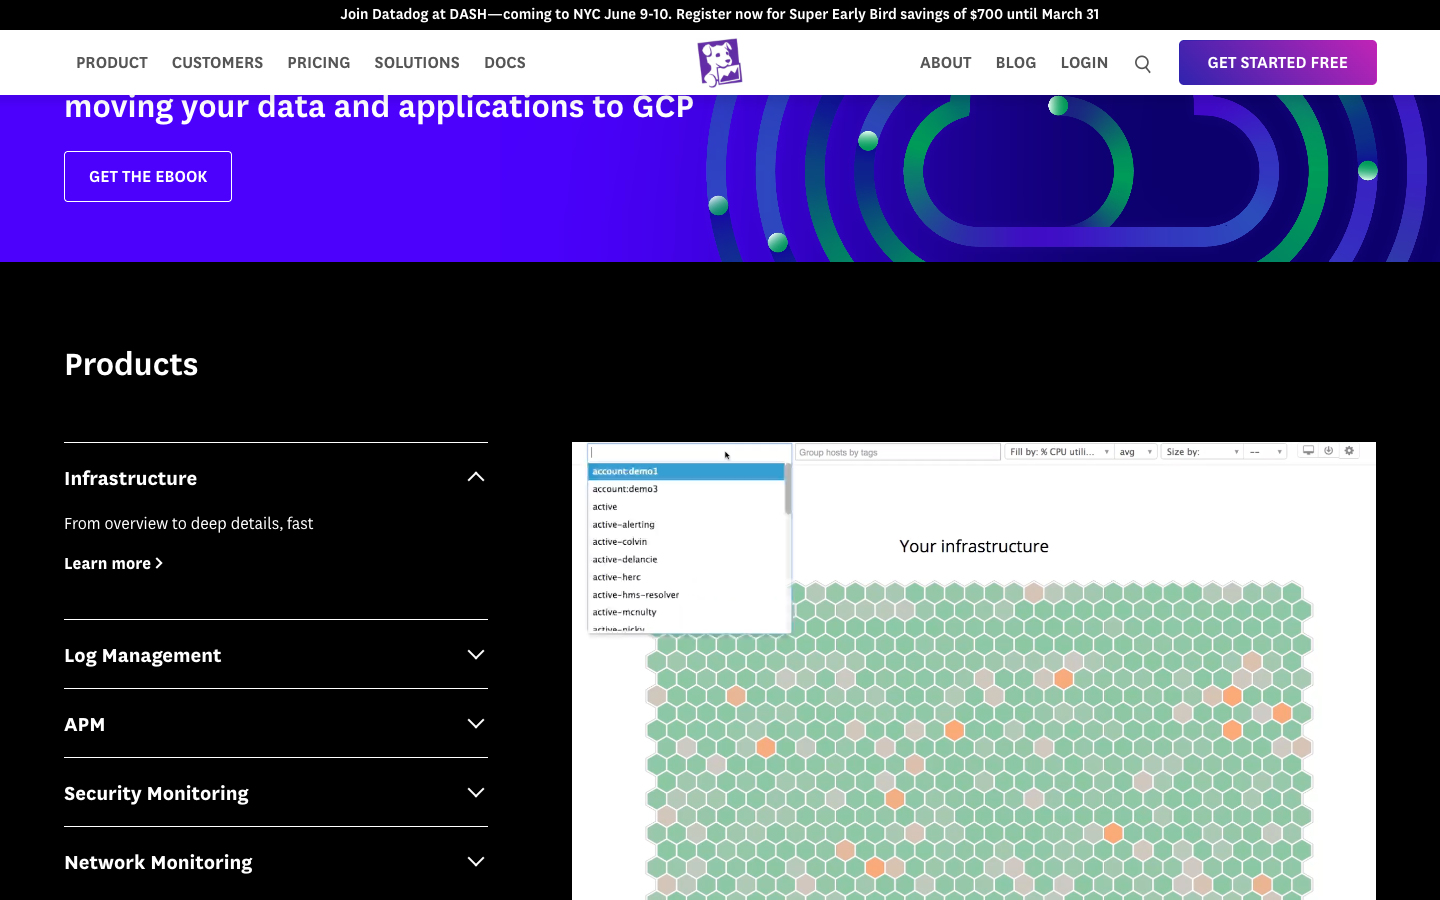The height and width of the screenshot is (900, 1440).
Task: Click the Products heading
Action: tap(131, 364)
